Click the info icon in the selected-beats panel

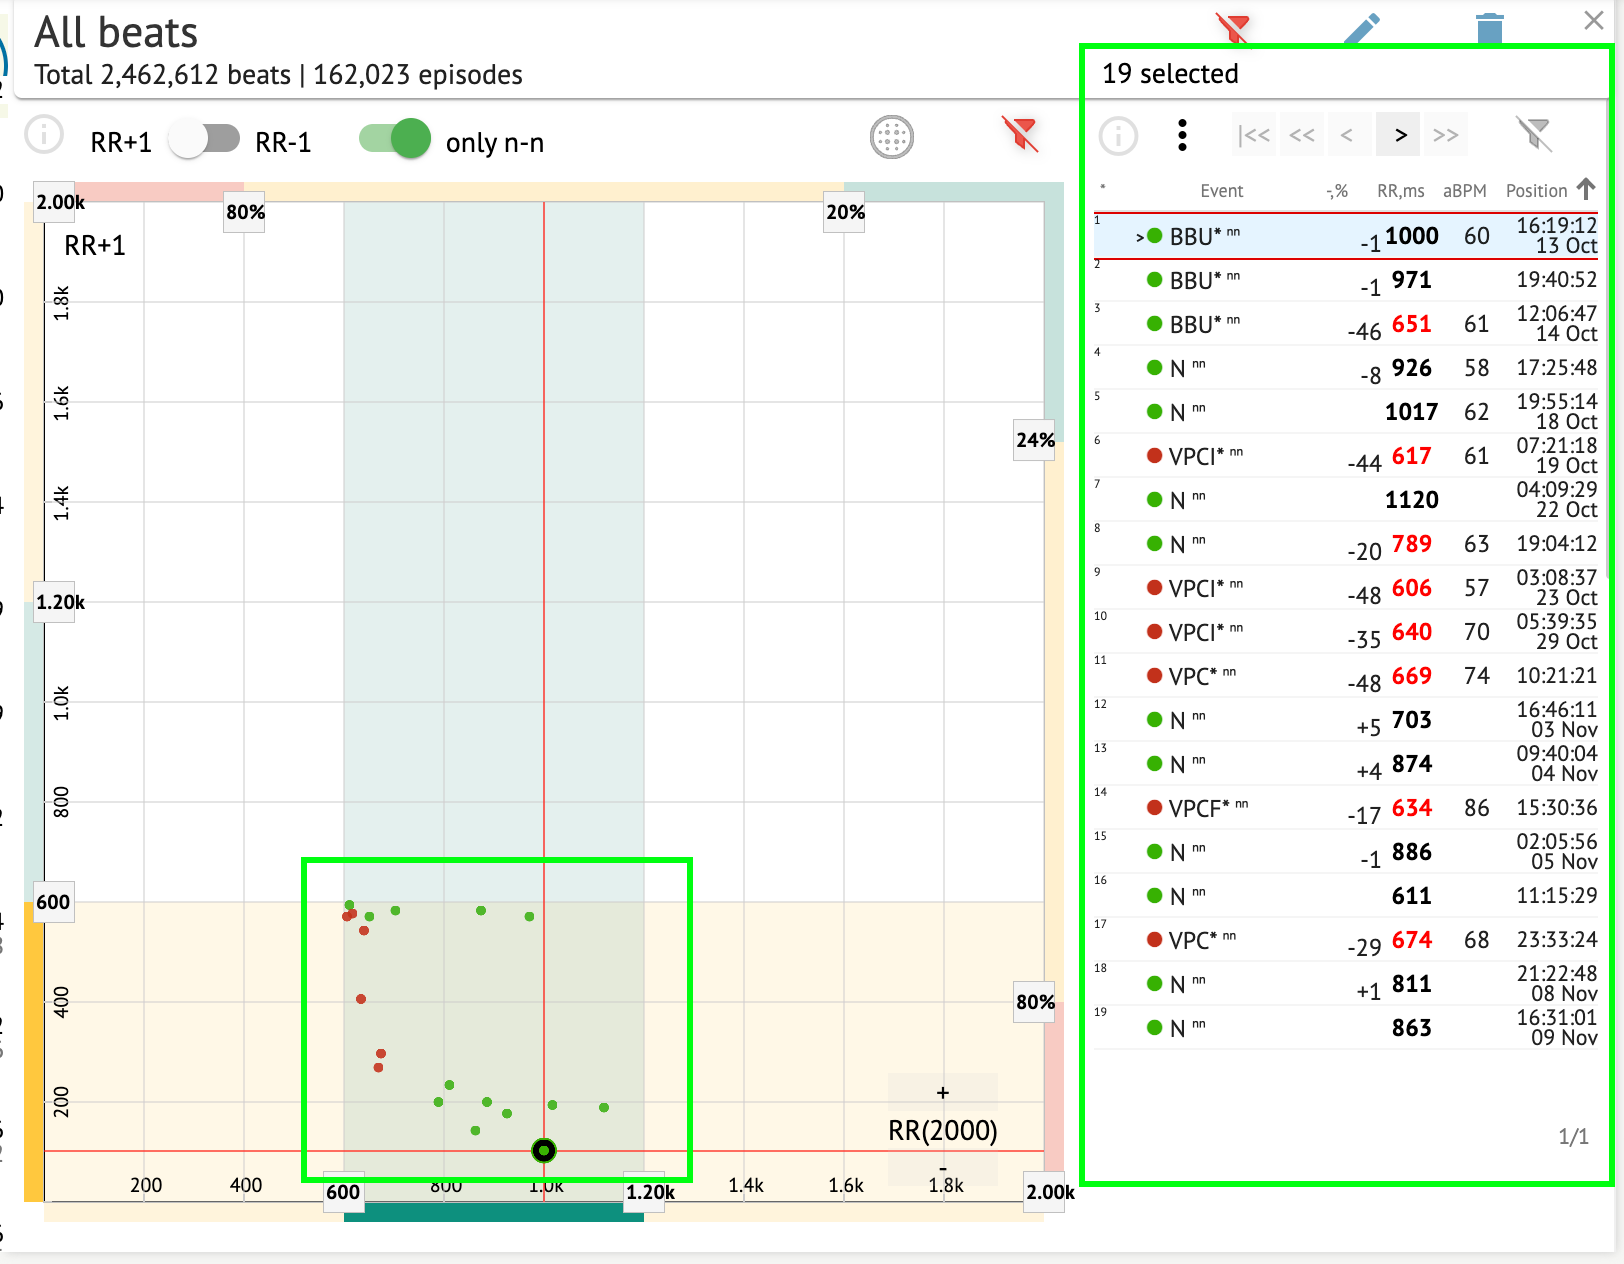(1118, 136)
